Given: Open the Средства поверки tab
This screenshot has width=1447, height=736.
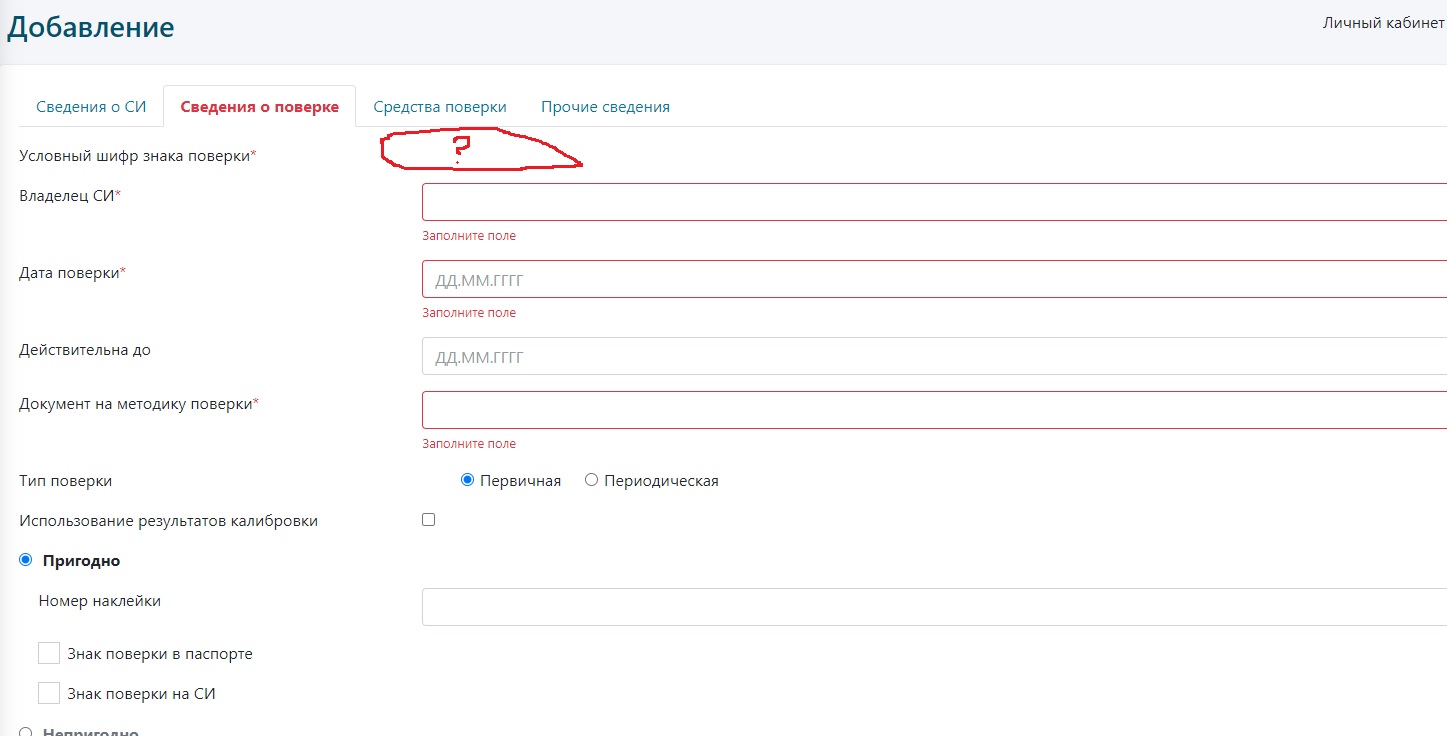Looking at the screenshot, I should pyautogui.click(x=440, y=107).
